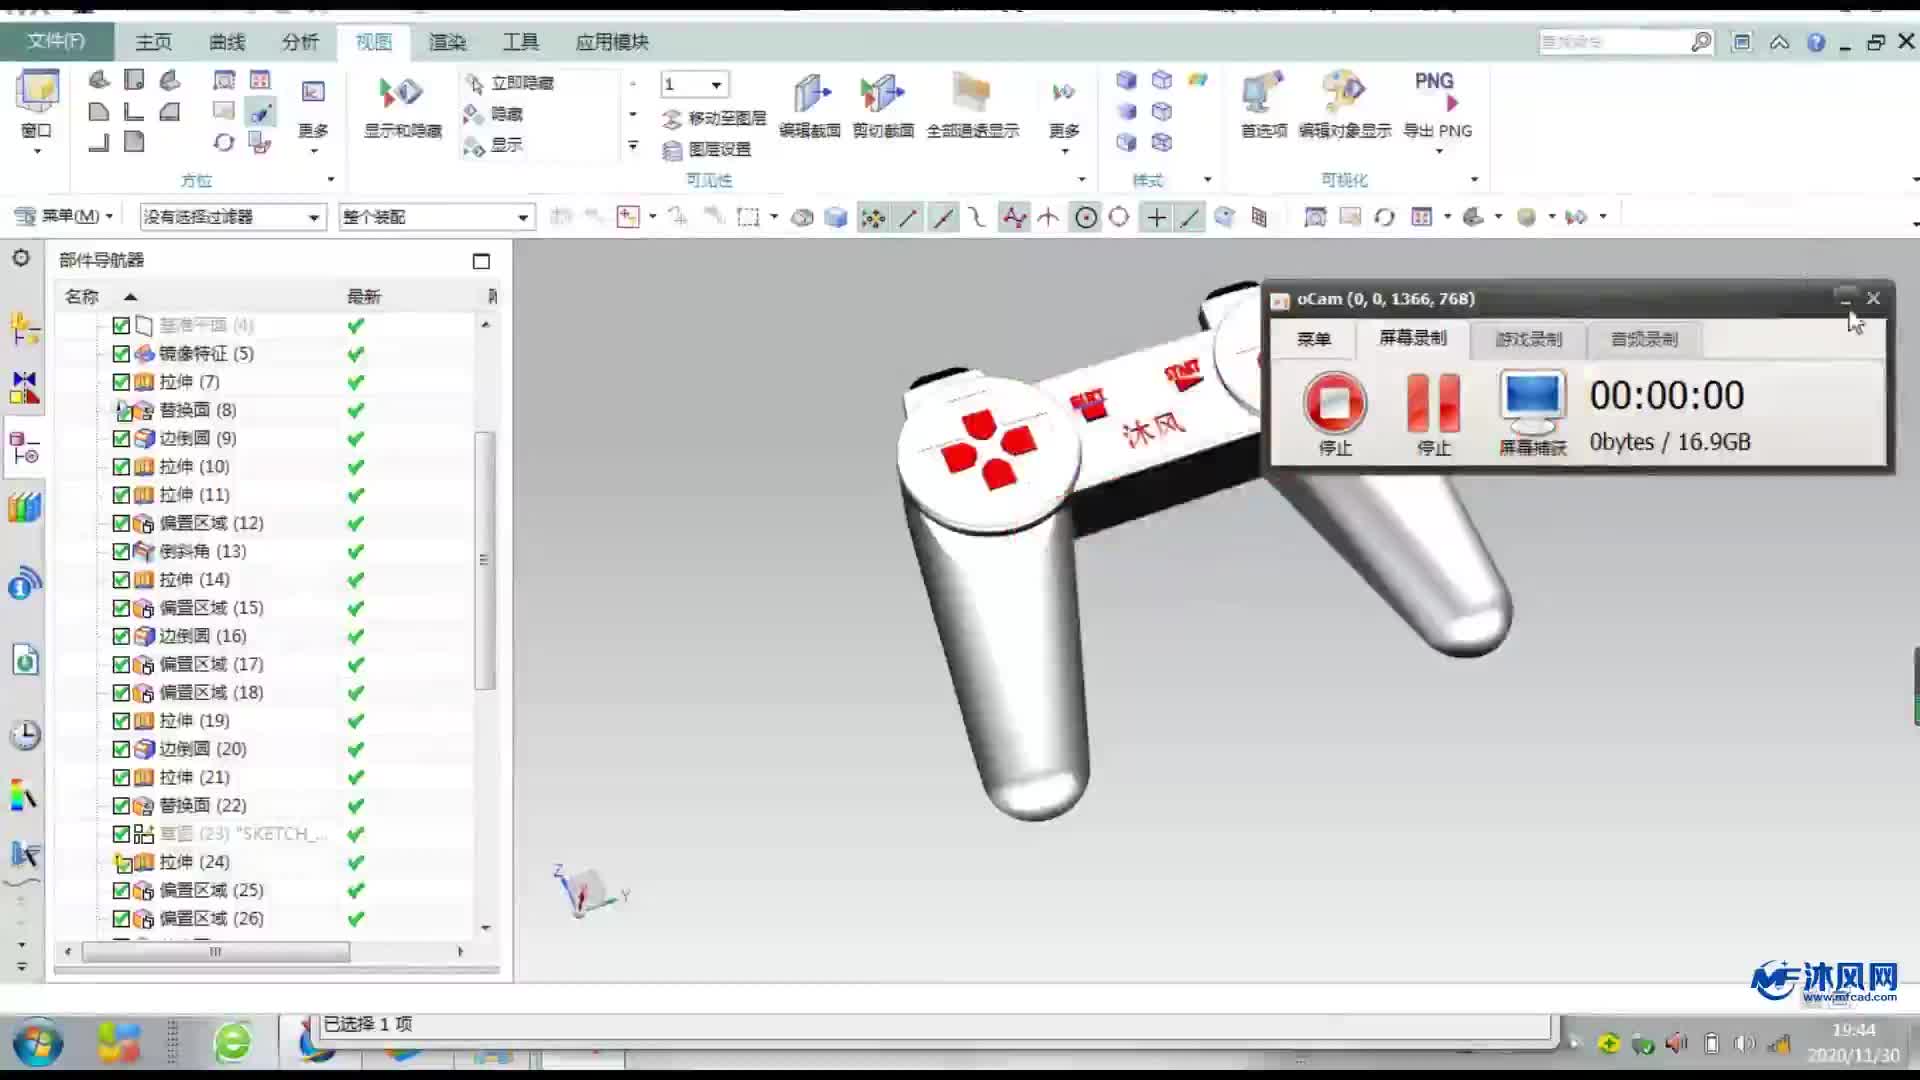The width and height of the screenshot is (1920, 1080).
Task: Maximize the part navigator panel square icon
Action: (481, 261)
